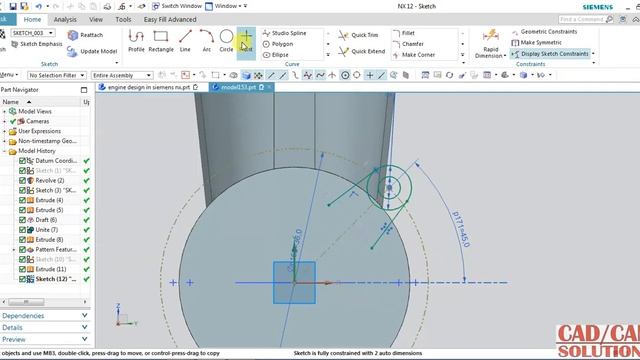Expand the Model Views tree node
Viewport: 640px width, 360px height.
(x=4, y=111)
